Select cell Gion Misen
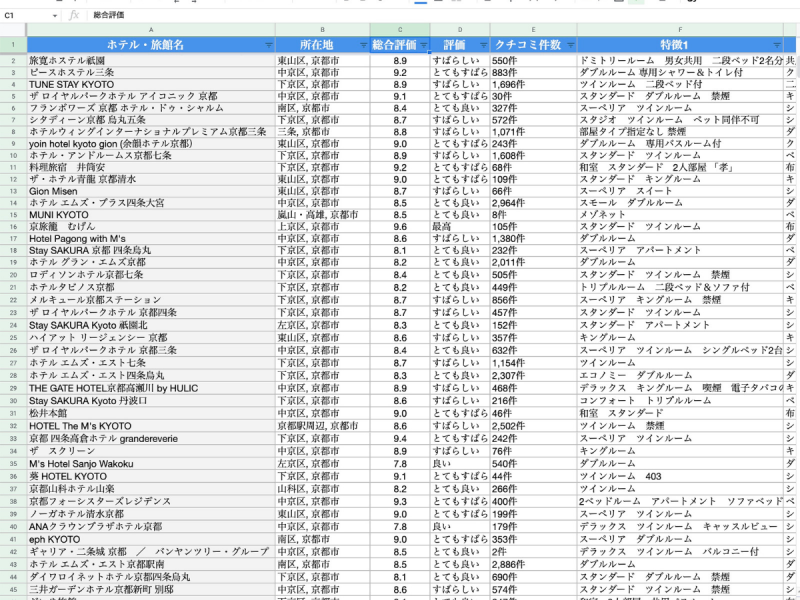The height and width of the screenshot is (600, 800). point(151,191)
